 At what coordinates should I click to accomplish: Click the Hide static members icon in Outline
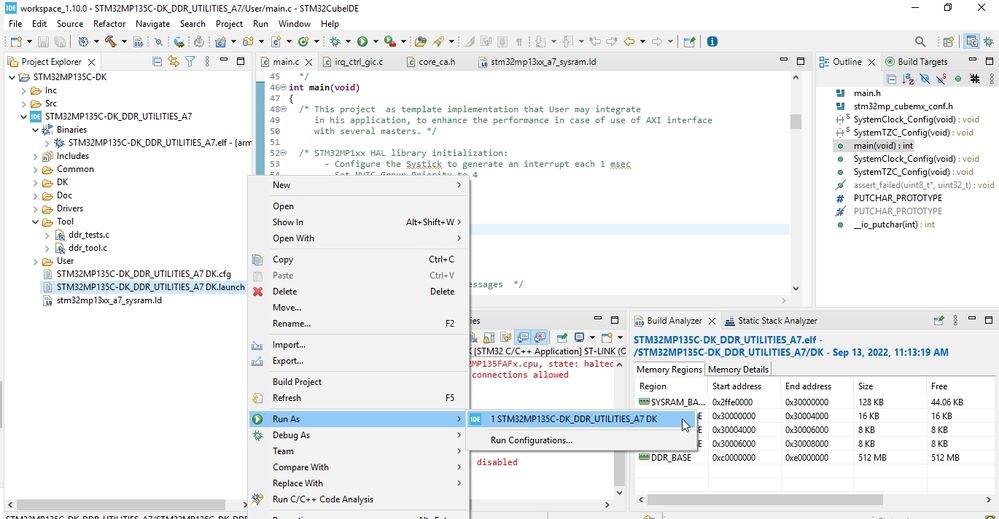(941, 79)
